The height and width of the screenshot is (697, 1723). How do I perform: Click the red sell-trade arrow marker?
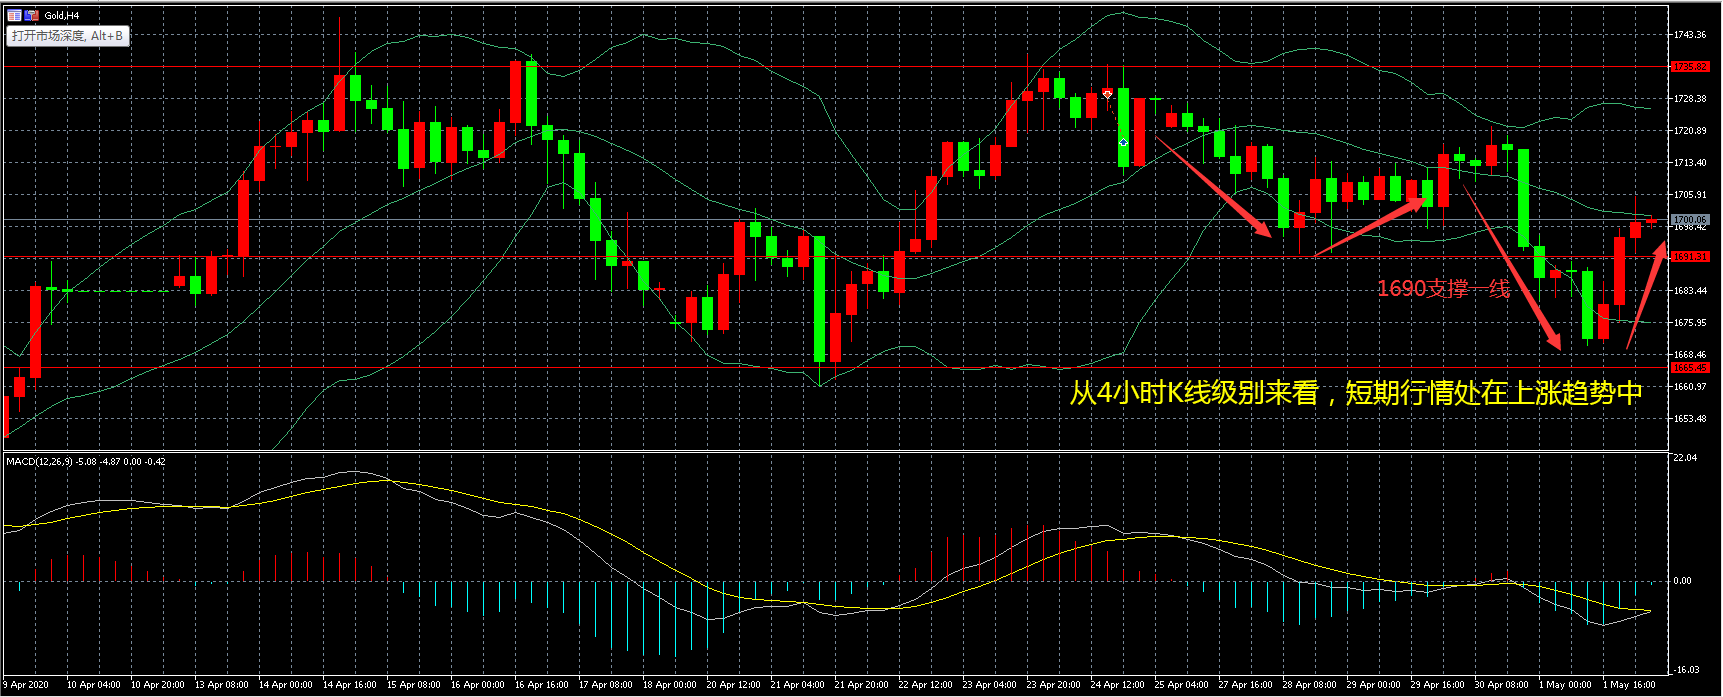[1107, 93]
